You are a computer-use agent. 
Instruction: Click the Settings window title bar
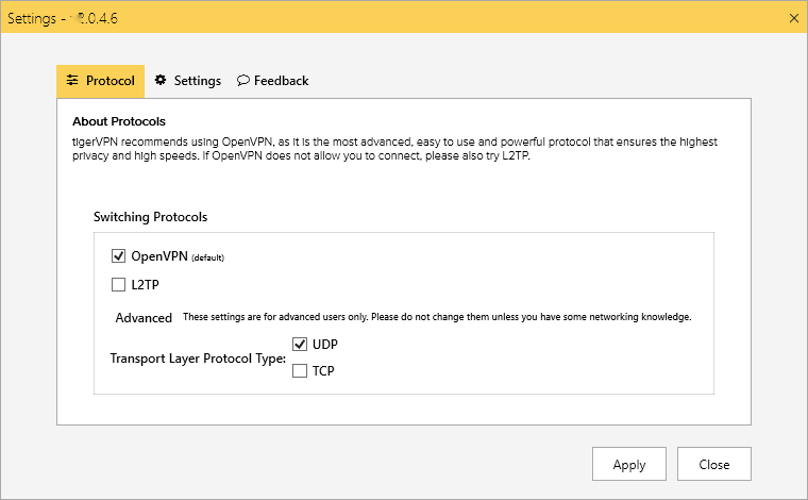tap(400, 17)
